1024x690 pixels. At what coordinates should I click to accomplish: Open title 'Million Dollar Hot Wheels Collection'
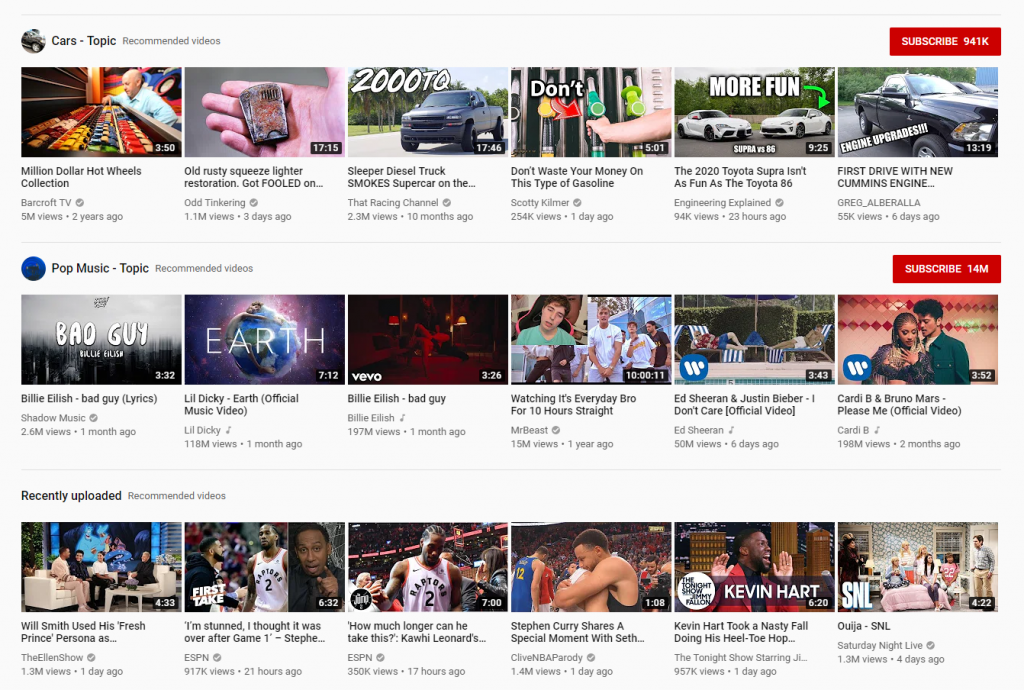tap(81, 177)
